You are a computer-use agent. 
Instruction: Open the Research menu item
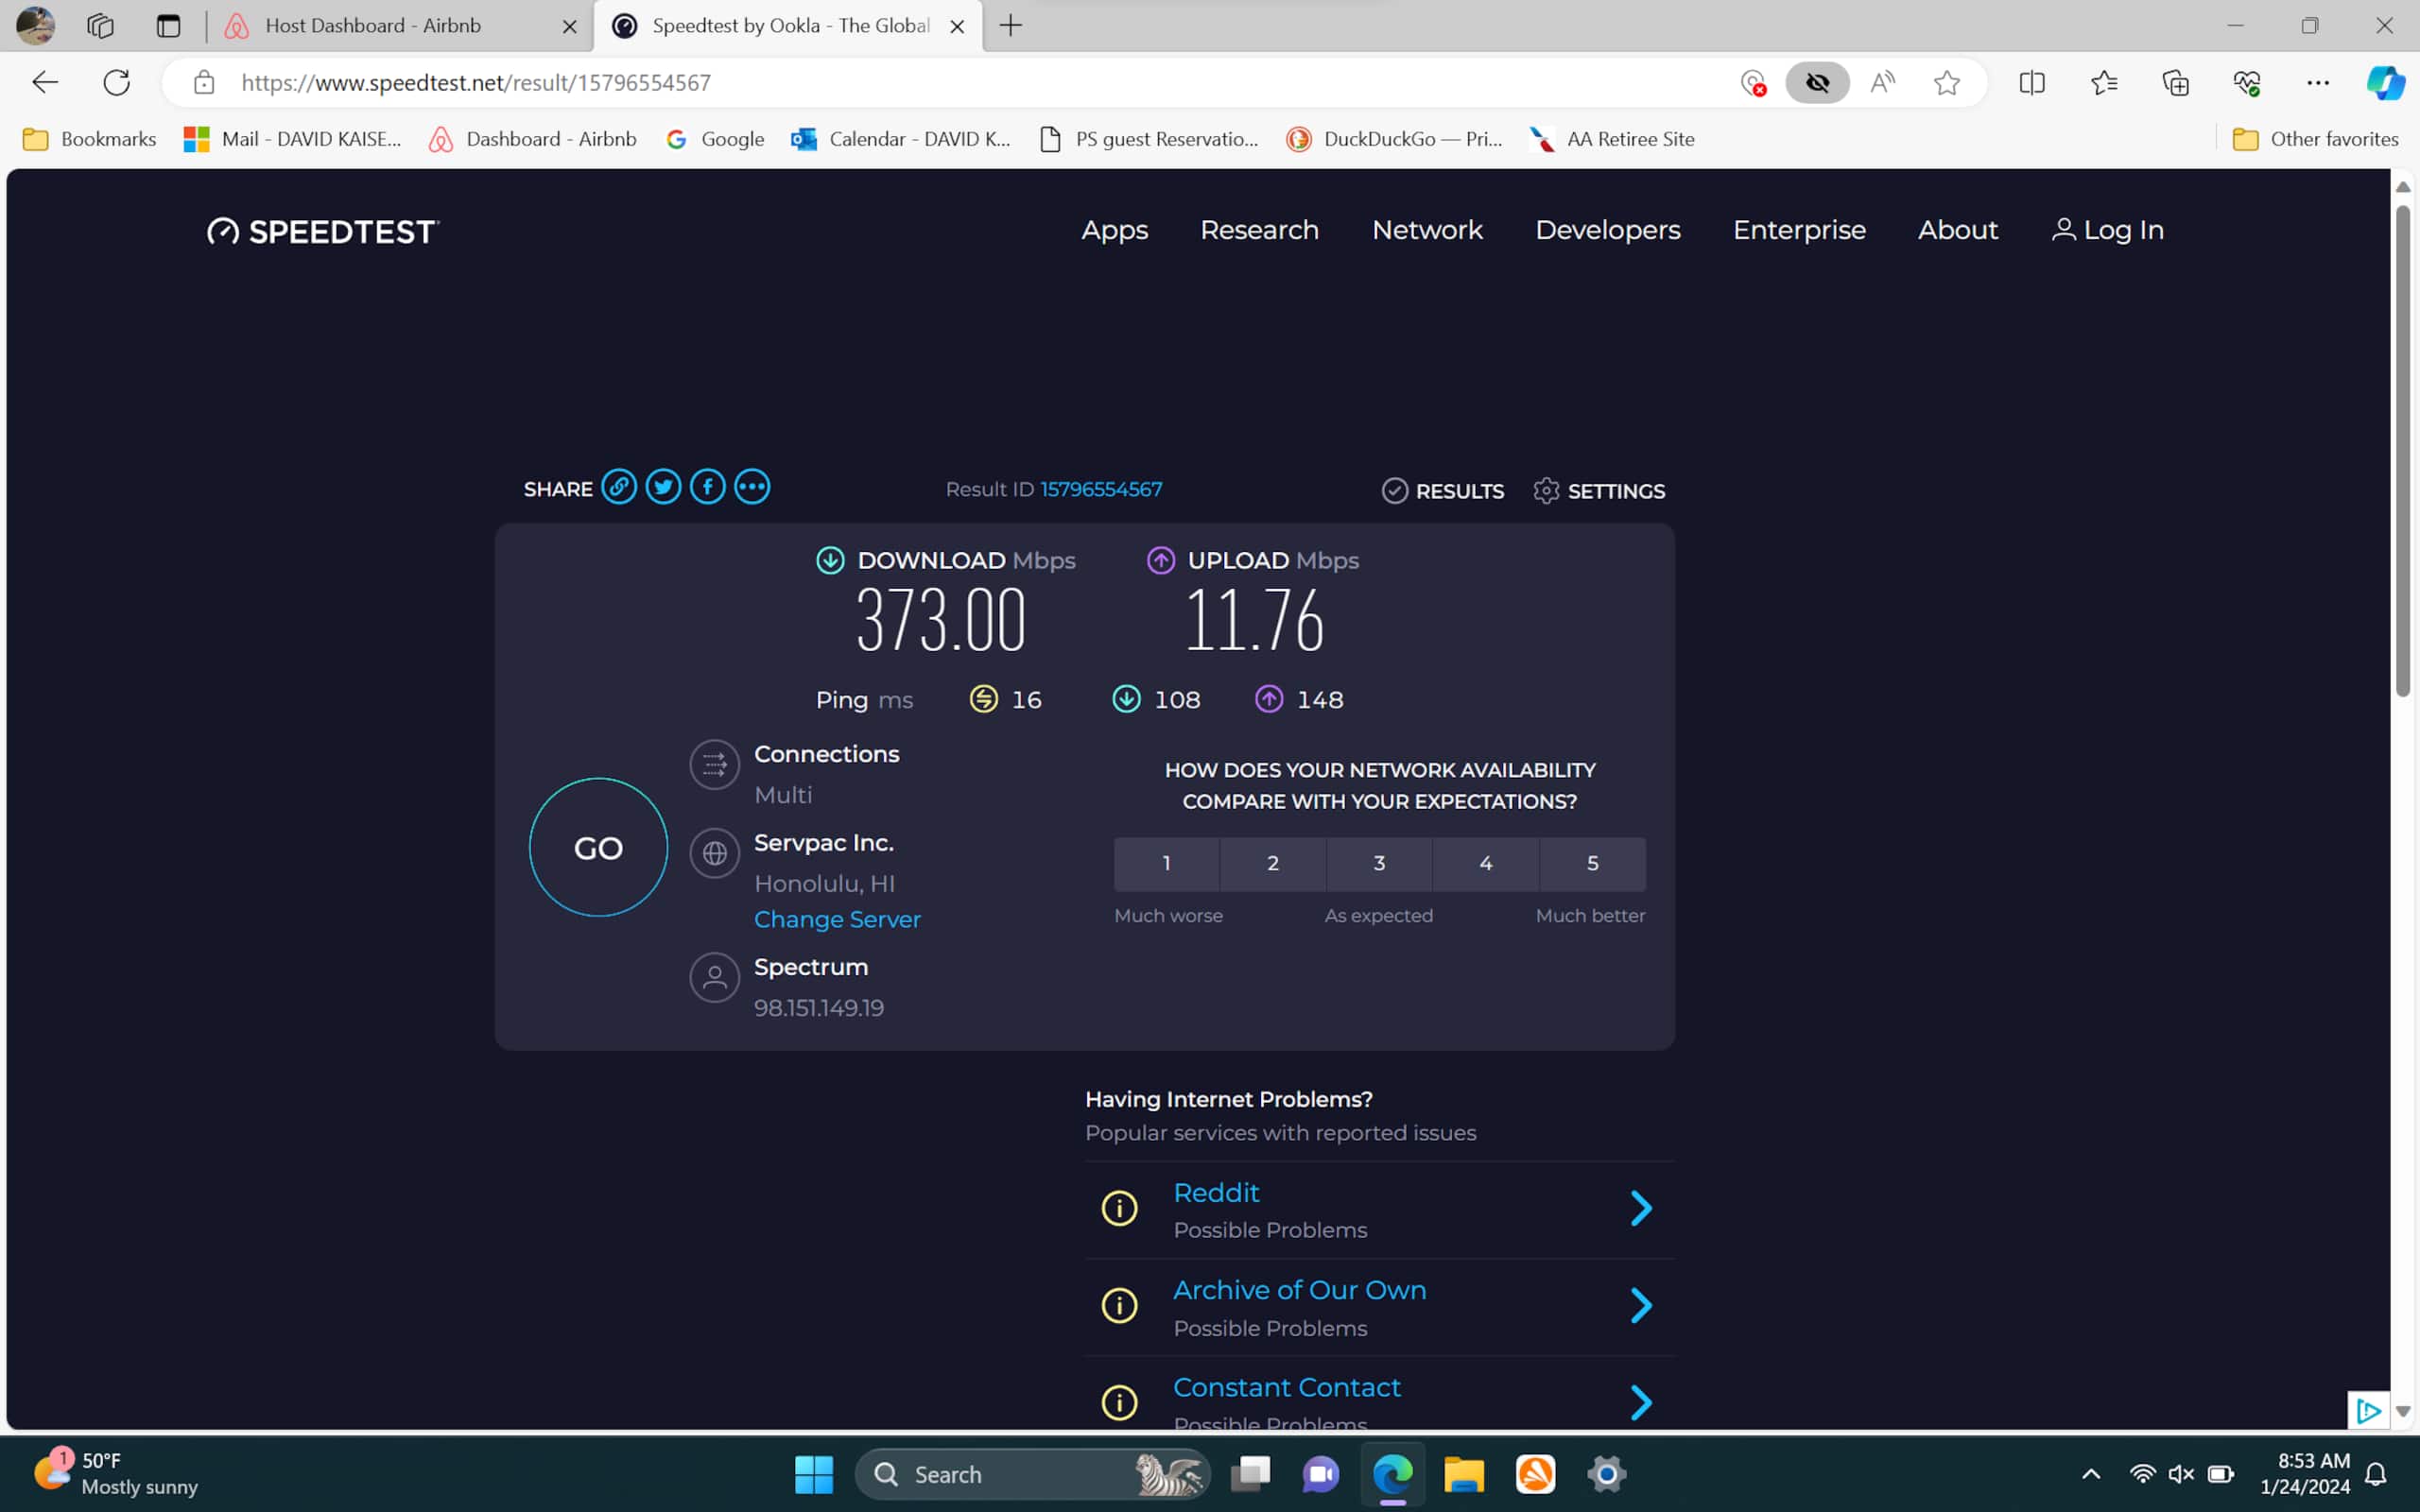pos(1259,230)
